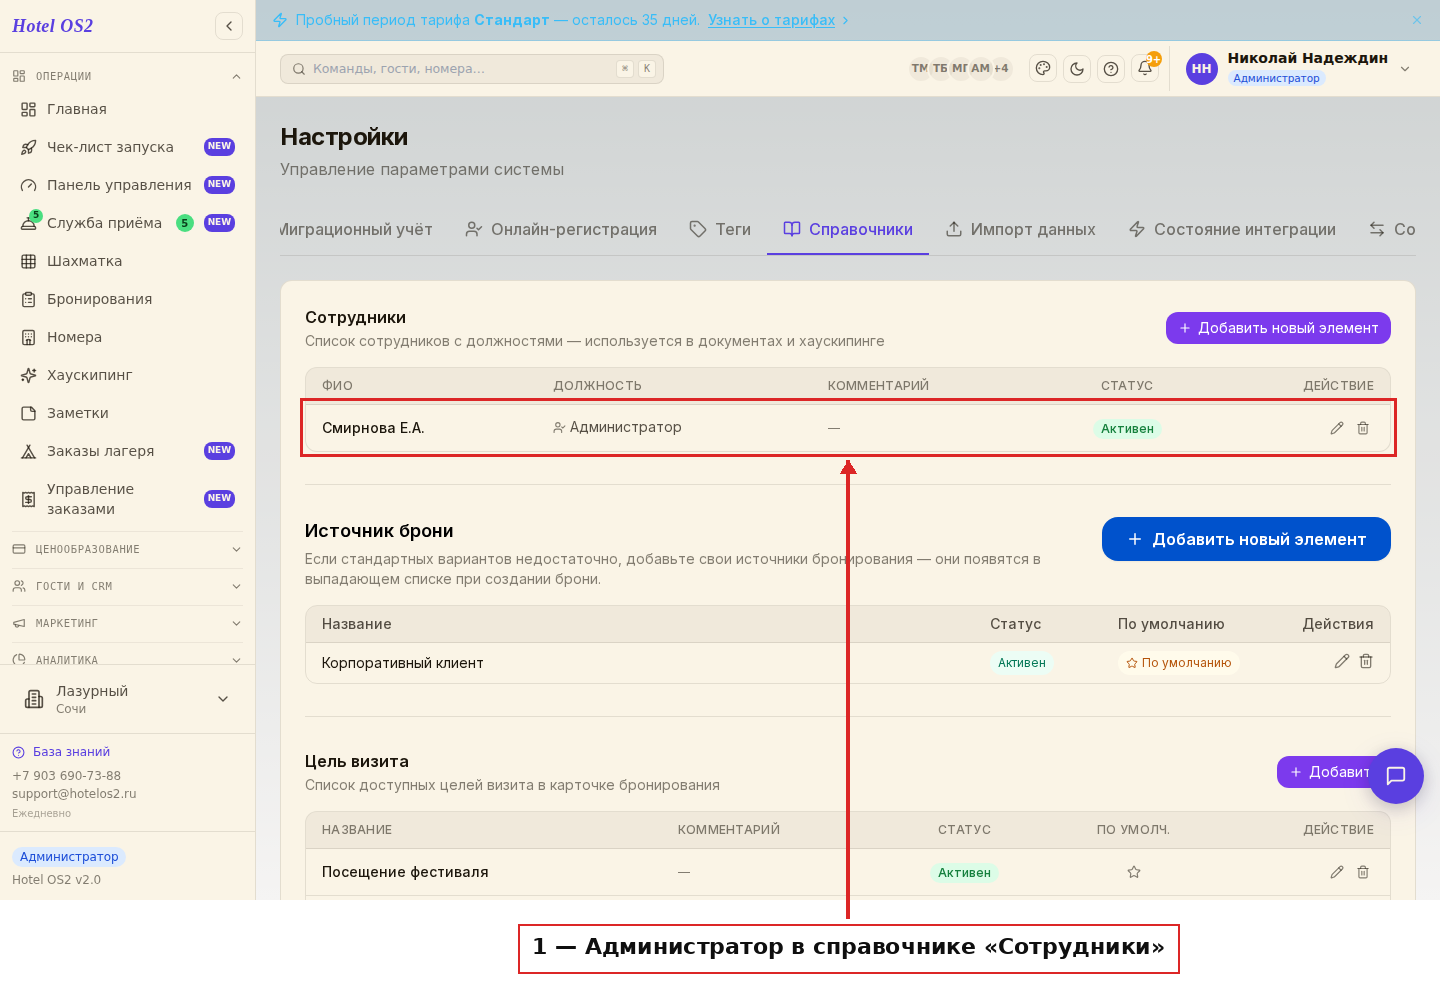Screen dimensions: 1440x997
Task: Edit Посещение фестиваля visit purpose
Action: pyautogui.click(x=1337, y=872)
